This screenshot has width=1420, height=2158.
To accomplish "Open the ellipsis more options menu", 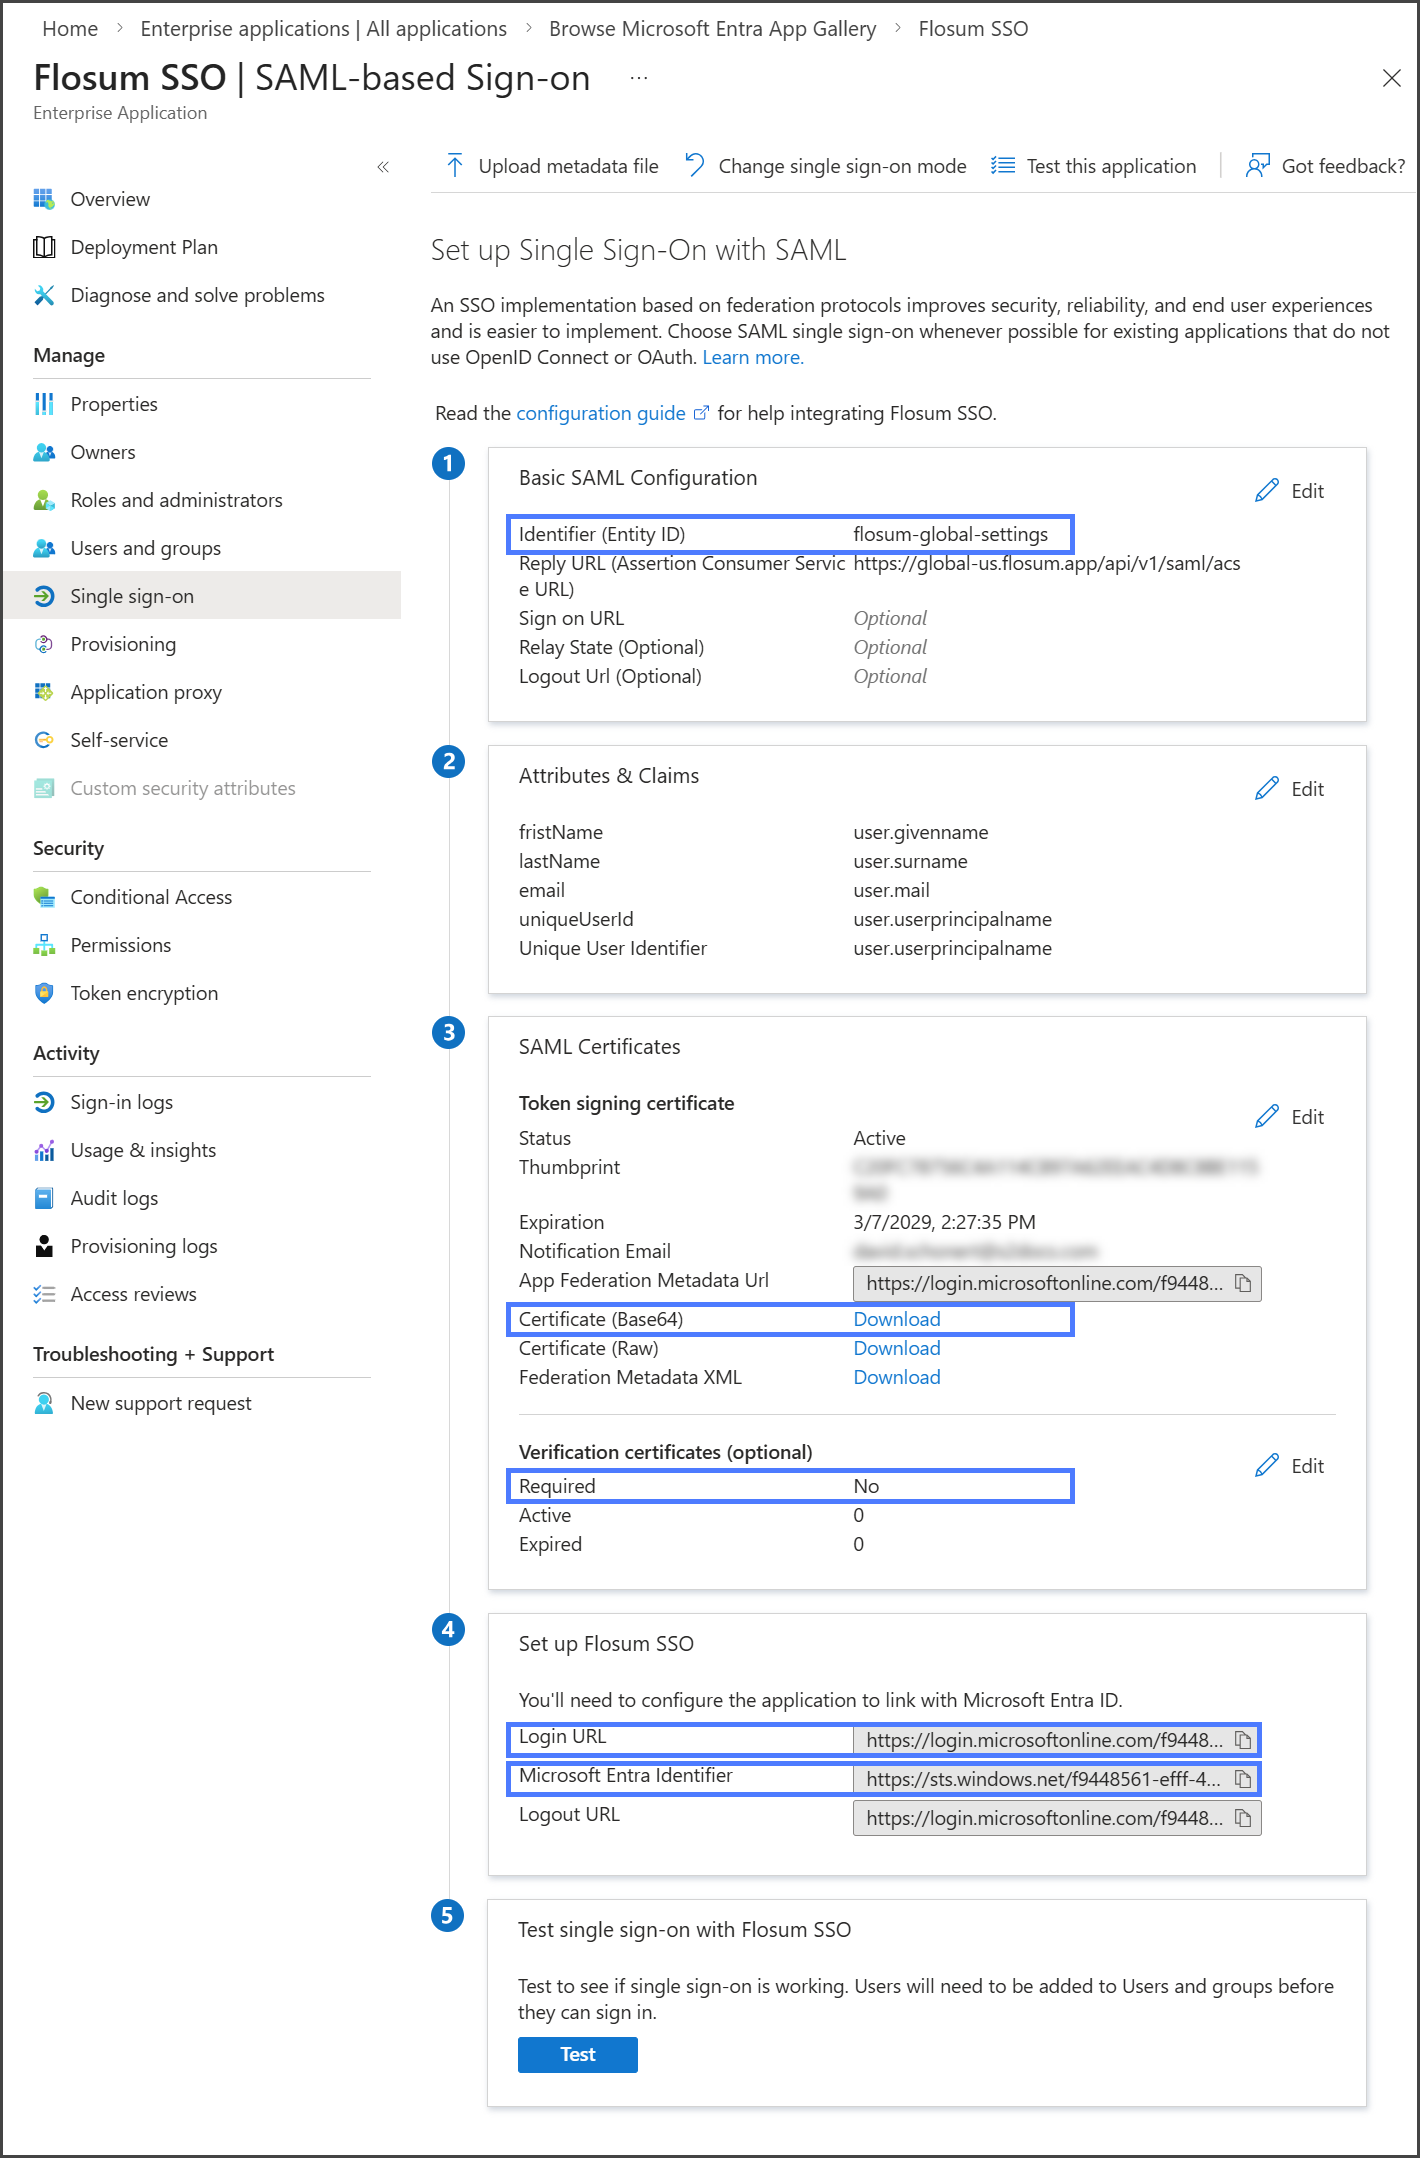I will [x=639, y=78].
